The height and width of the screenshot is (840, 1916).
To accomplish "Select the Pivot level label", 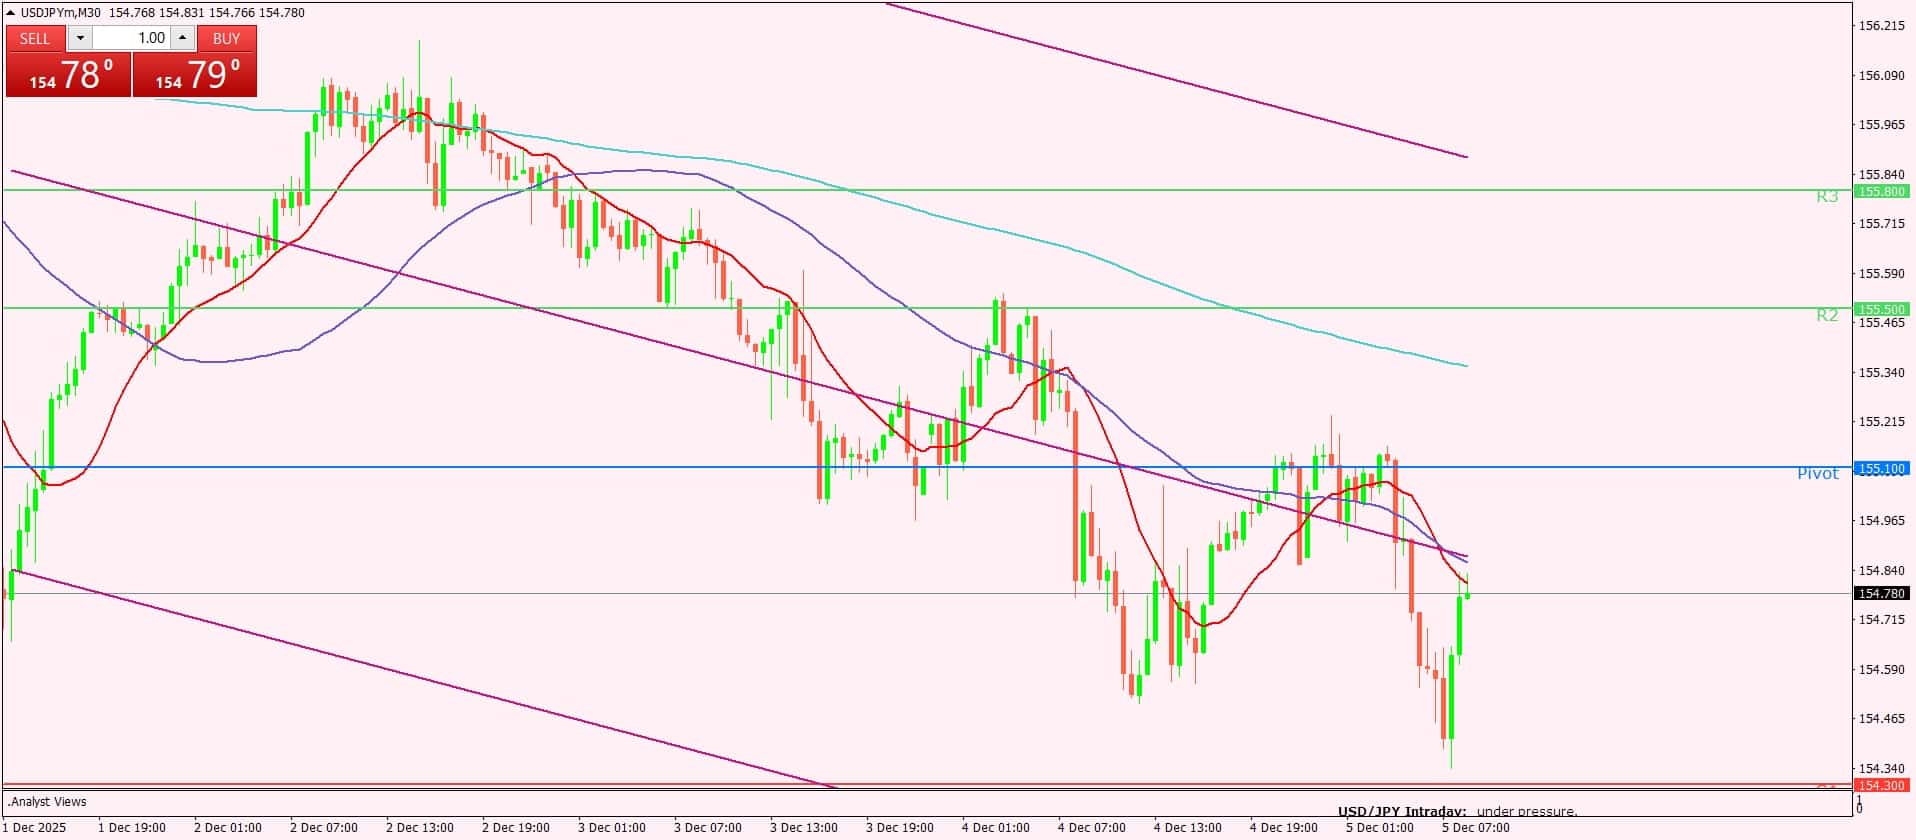I will pos(1817,474).
